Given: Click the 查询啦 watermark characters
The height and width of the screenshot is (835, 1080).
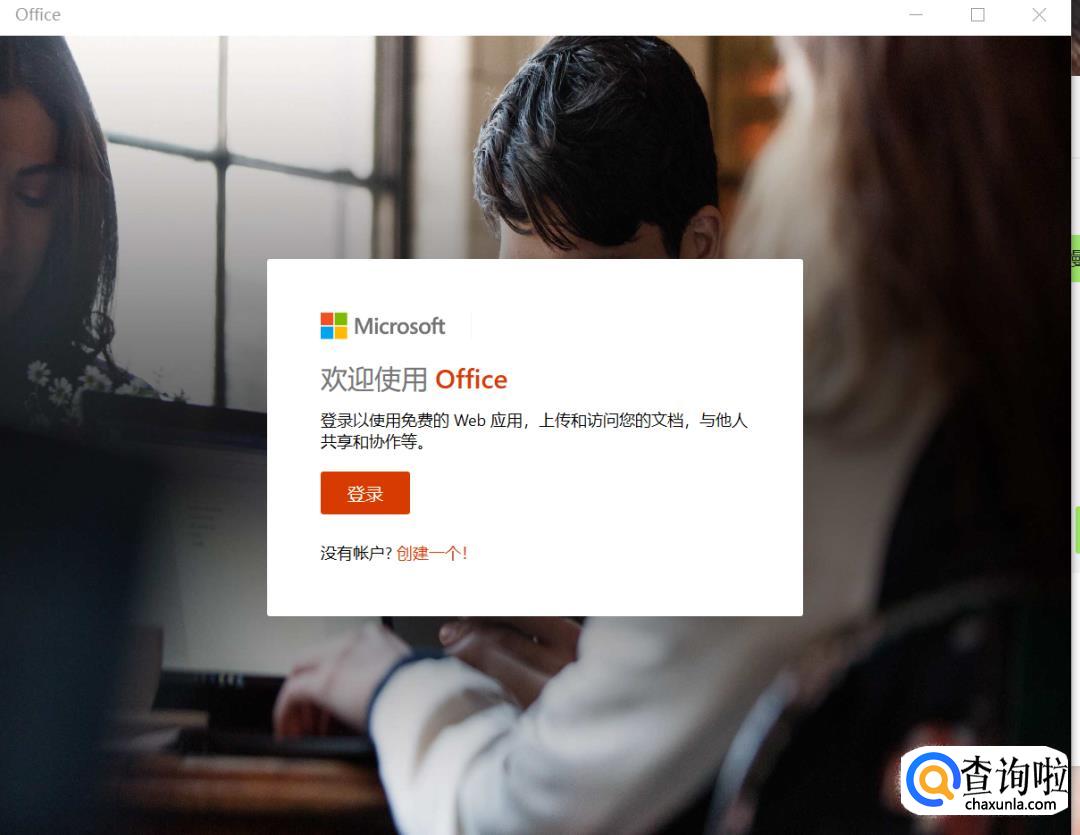Looking at the screenshot, I should tap(1014, 775).
